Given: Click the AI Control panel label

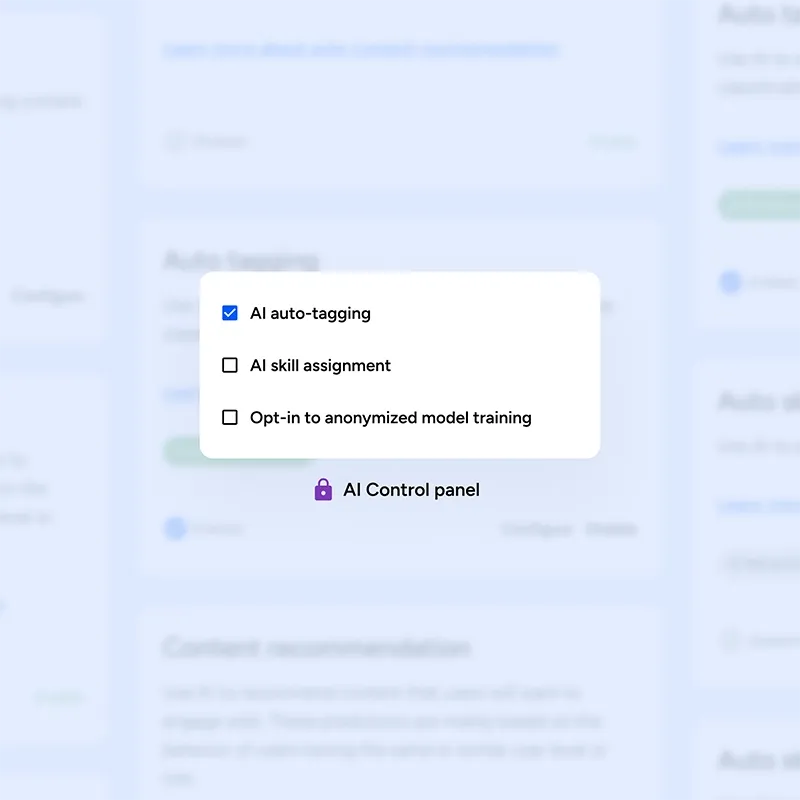Looking at the screenshot, I should click(x=411, y=490).
